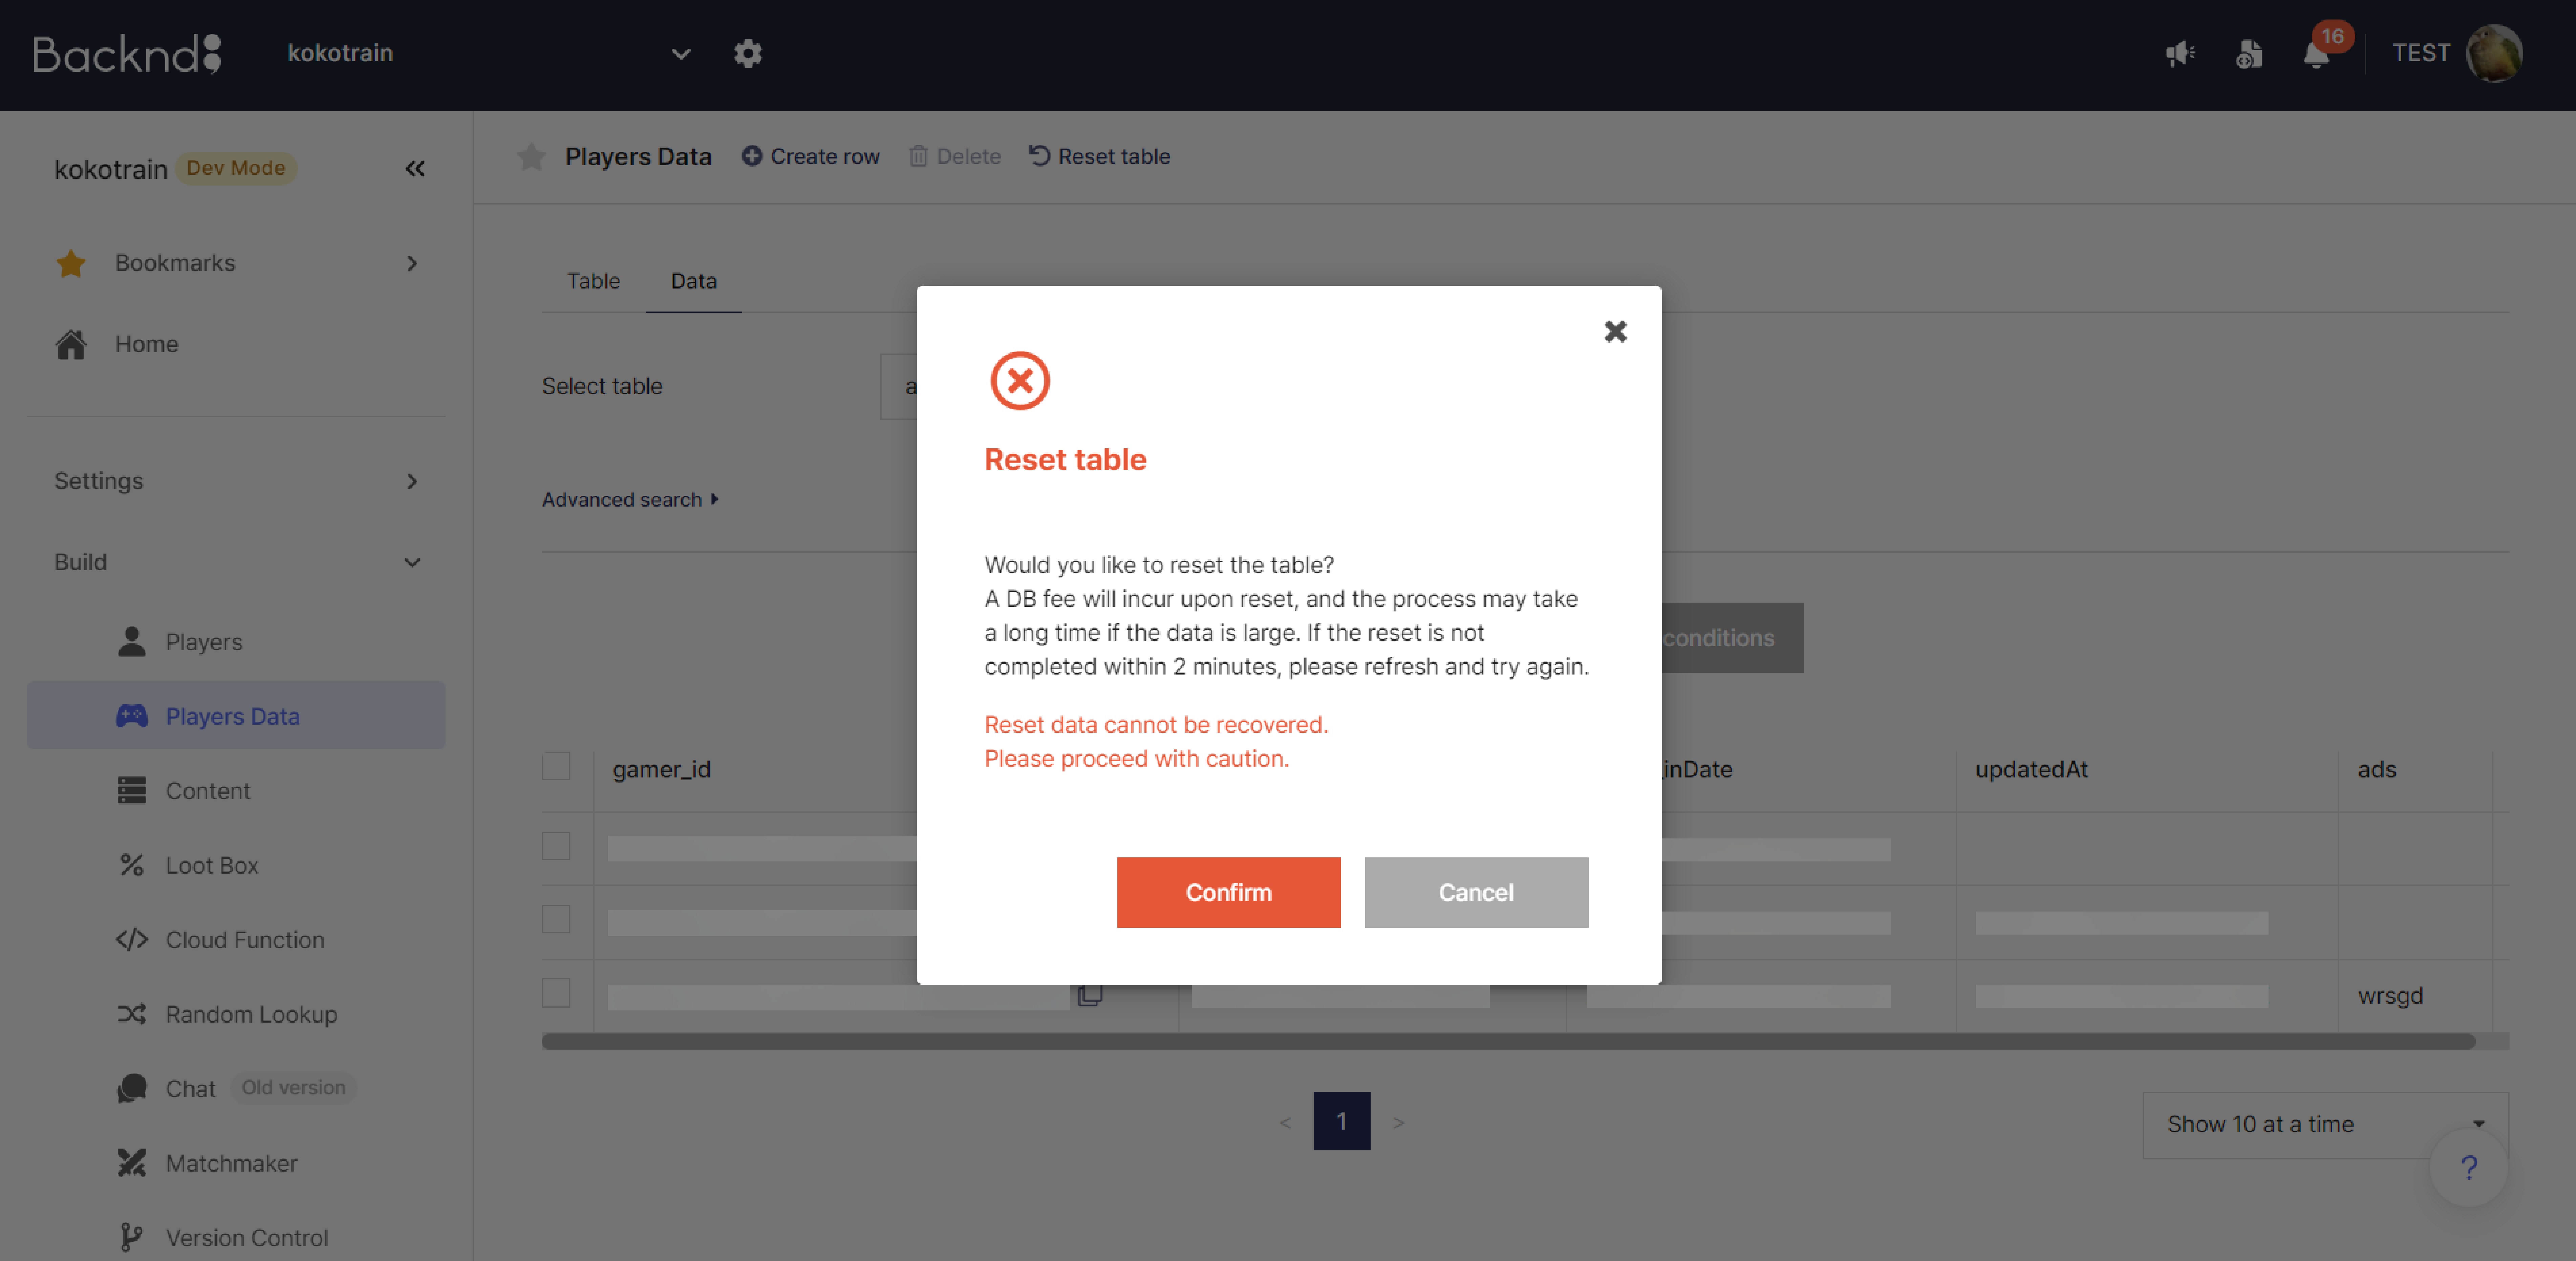Toggle the select-all checkbox in table header
The width and height of the screenshot is (2576, 1261).
coord(556,766)
